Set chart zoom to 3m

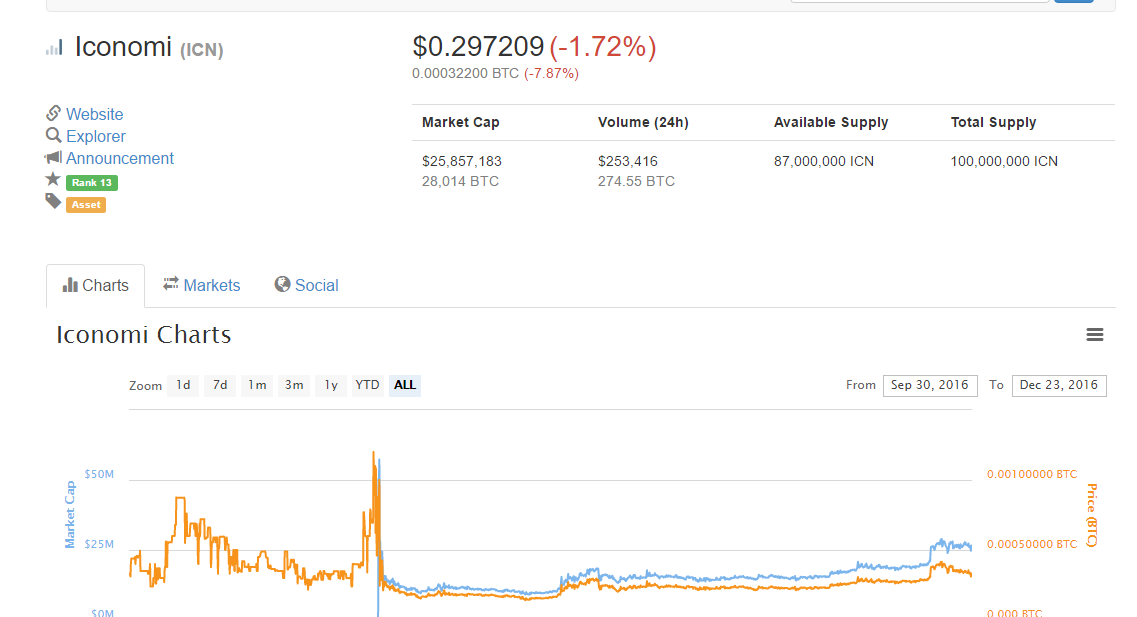point(294,385)
